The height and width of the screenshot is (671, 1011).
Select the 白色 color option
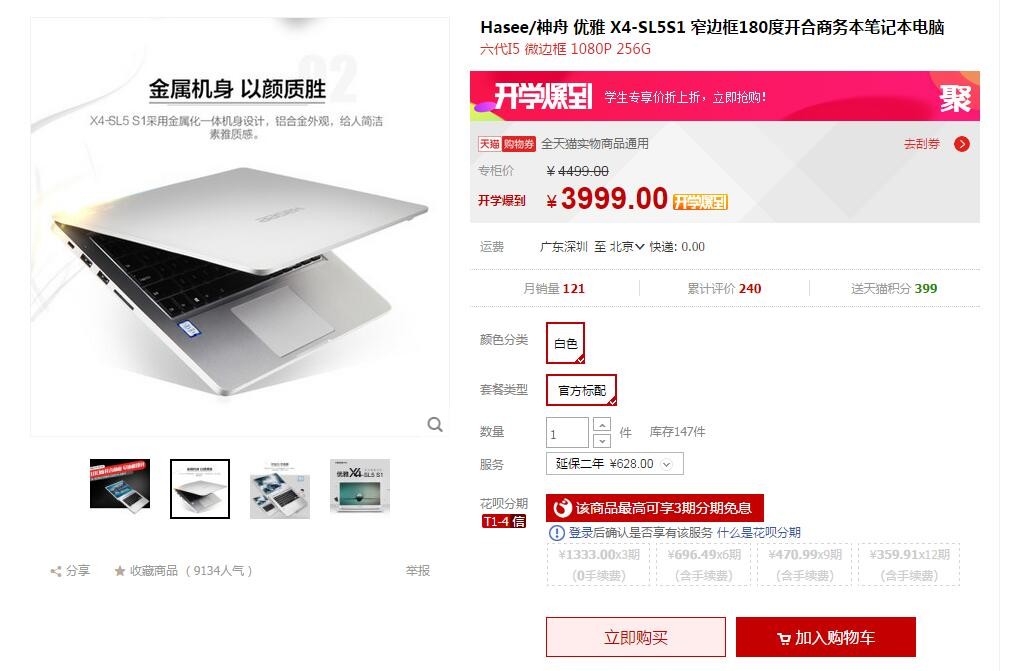[x=565, y=343]
